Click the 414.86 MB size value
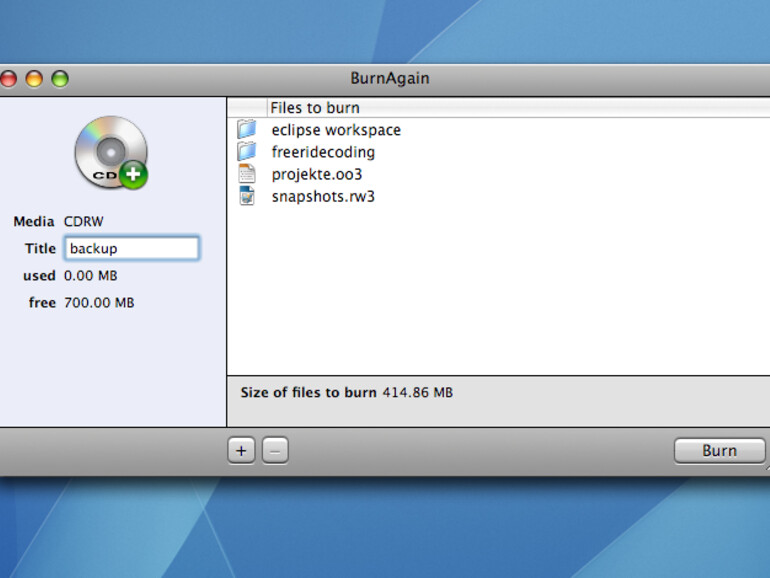Image resolution: width=770 pixels, height=578 pixels. (x=418, y=392)
